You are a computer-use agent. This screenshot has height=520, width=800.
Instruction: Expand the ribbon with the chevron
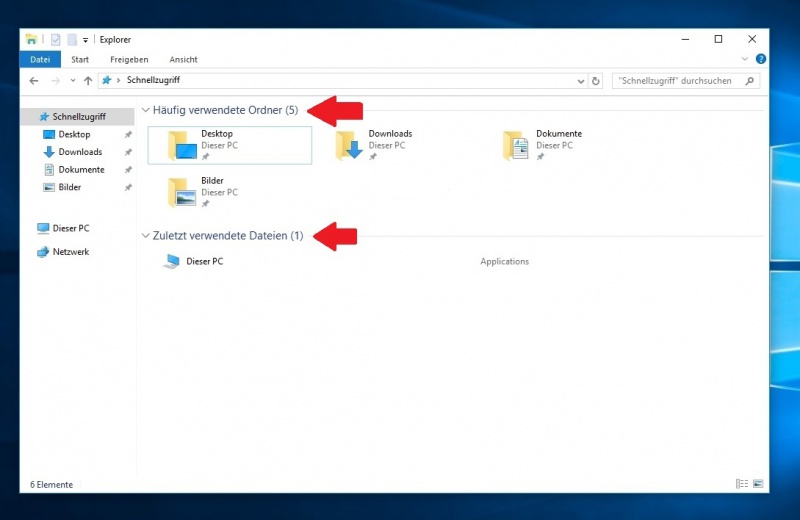click(x=744, y=59)
